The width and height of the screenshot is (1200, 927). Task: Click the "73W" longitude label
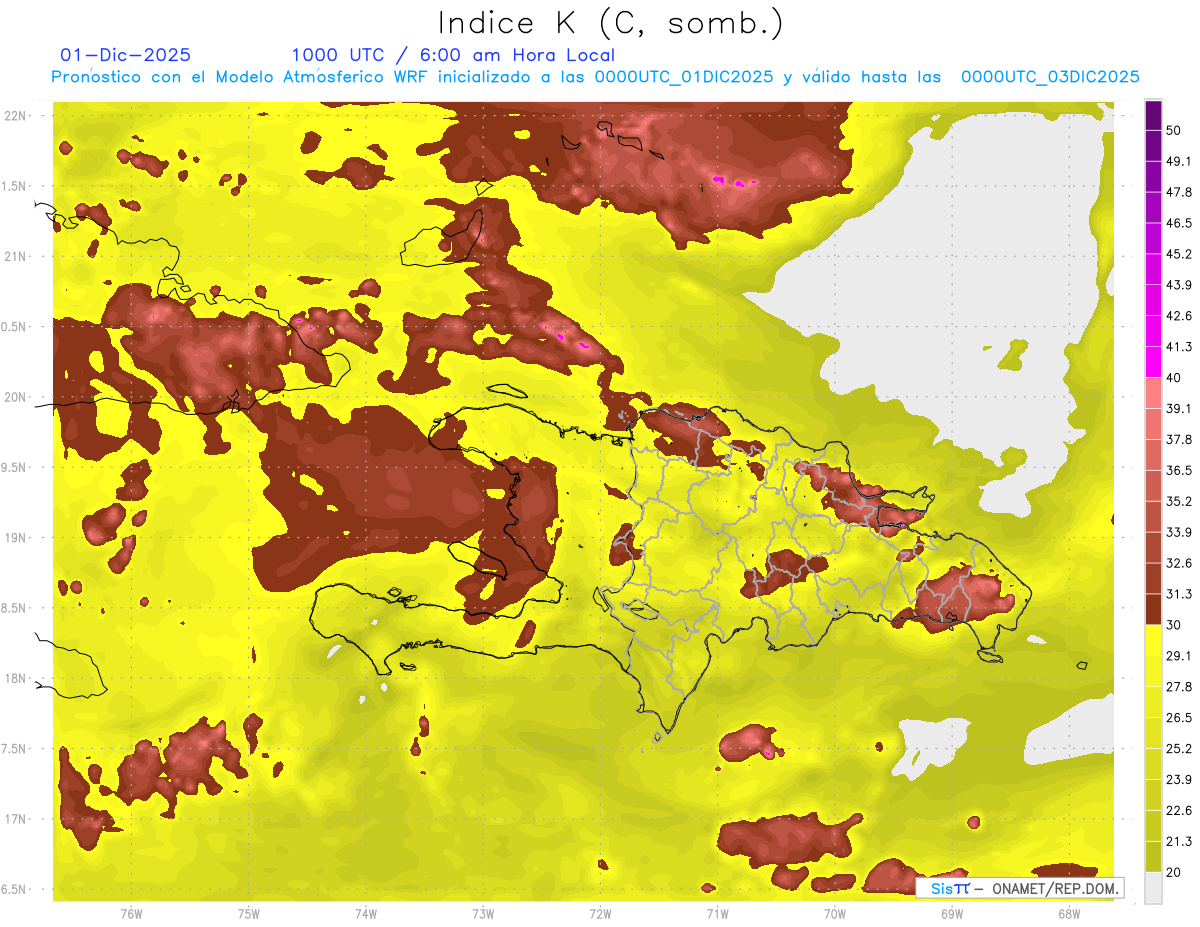click(483, 913)
